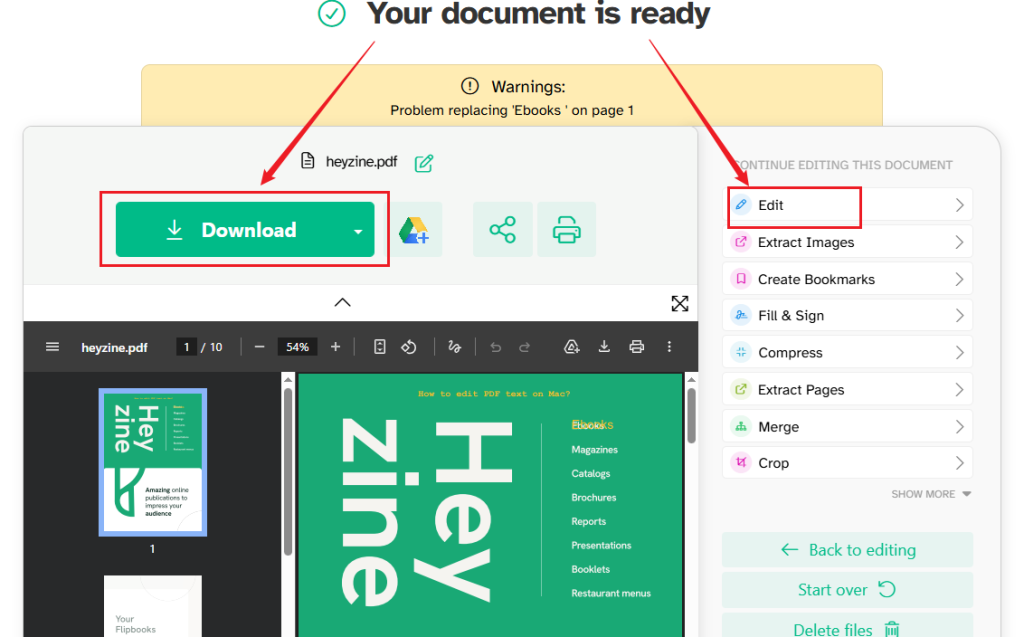Click the fit to page icon
Viewport: 1024px width, 637px height.
379,347
